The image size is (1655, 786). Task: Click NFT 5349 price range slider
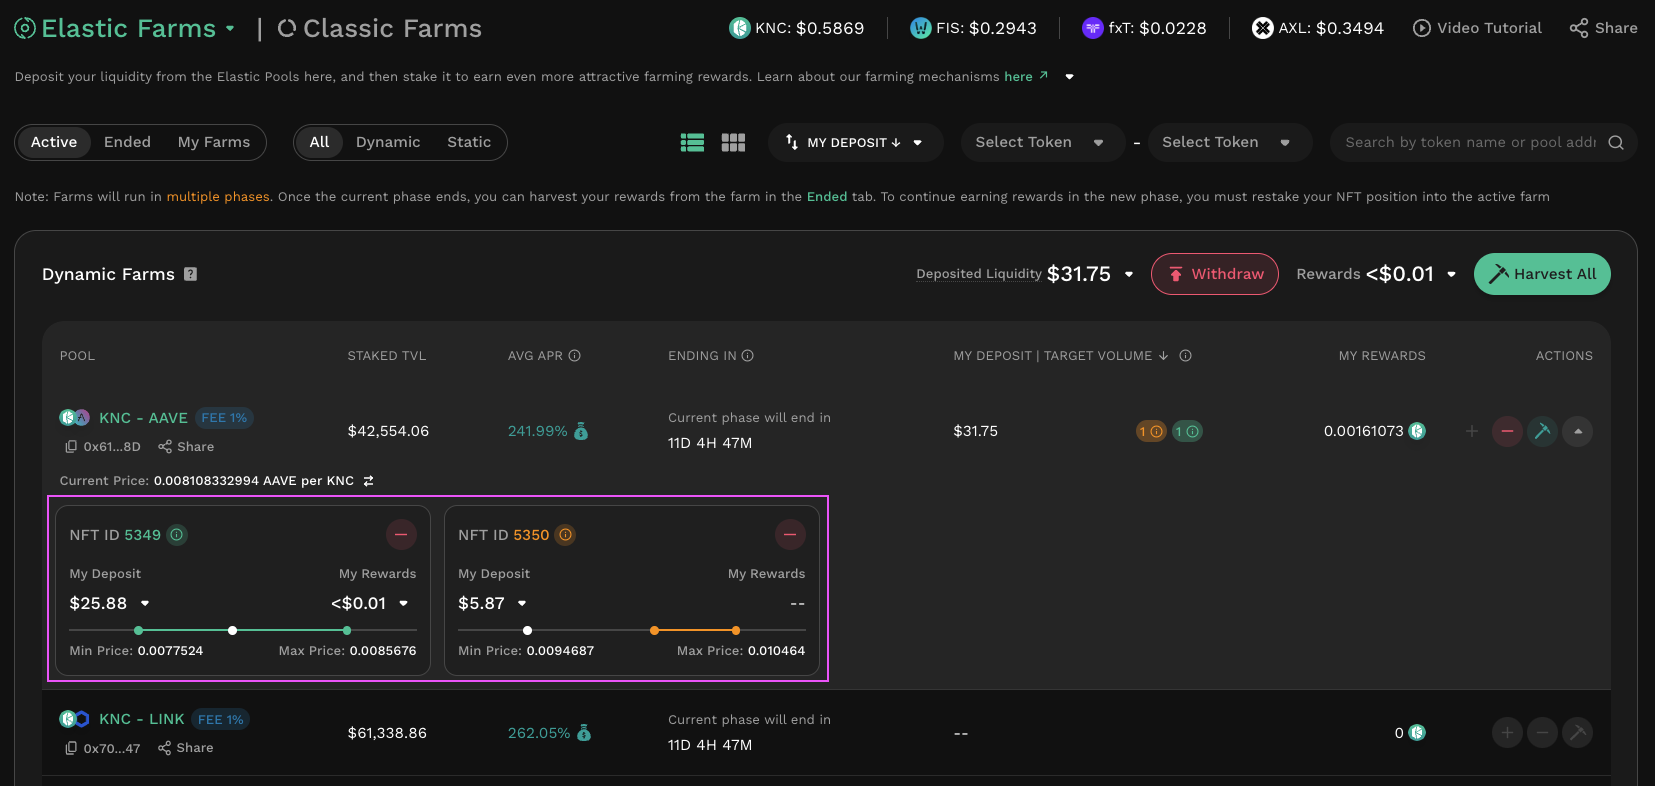click(x=243, y=630)
